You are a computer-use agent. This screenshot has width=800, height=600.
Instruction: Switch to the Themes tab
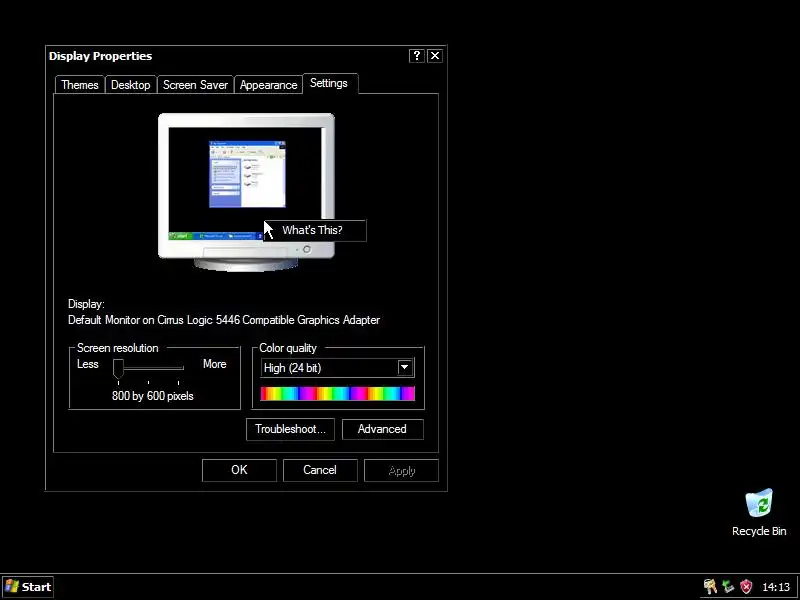click(80, 85)
